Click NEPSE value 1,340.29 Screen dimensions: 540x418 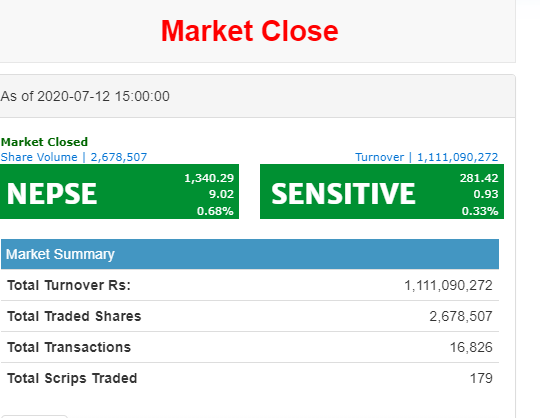click(x=209, y=178)
